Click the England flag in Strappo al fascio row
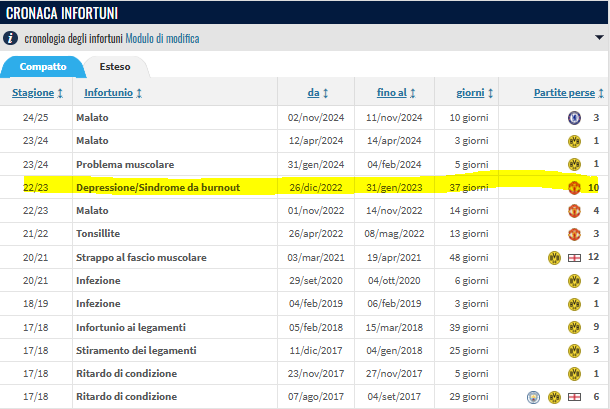This screenshot has width=610, height=409. (574, 258)
